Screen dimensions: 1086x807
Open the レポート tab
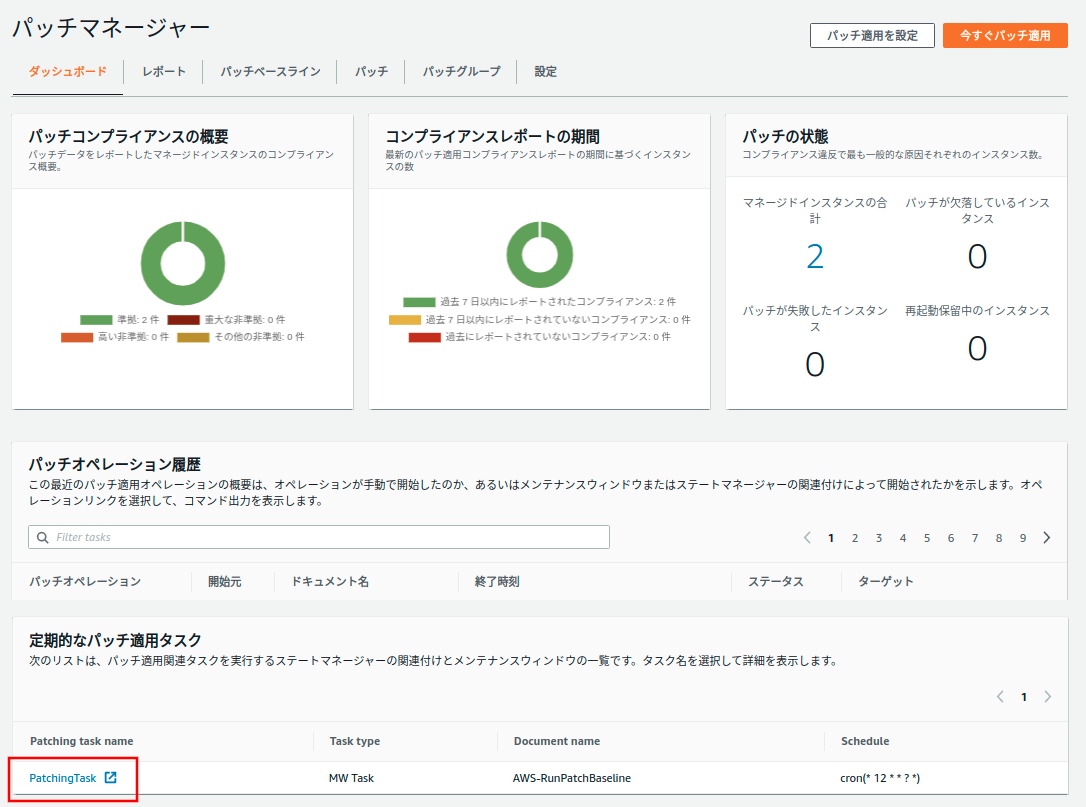[x=164, y=72]
